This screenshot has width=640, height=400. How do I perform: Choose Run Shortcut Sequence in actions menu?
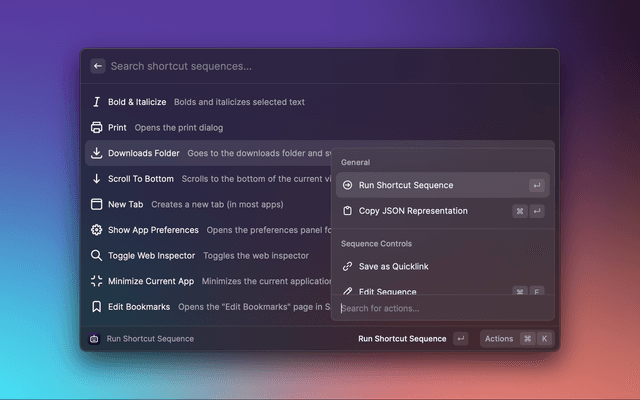click(443, 185)
